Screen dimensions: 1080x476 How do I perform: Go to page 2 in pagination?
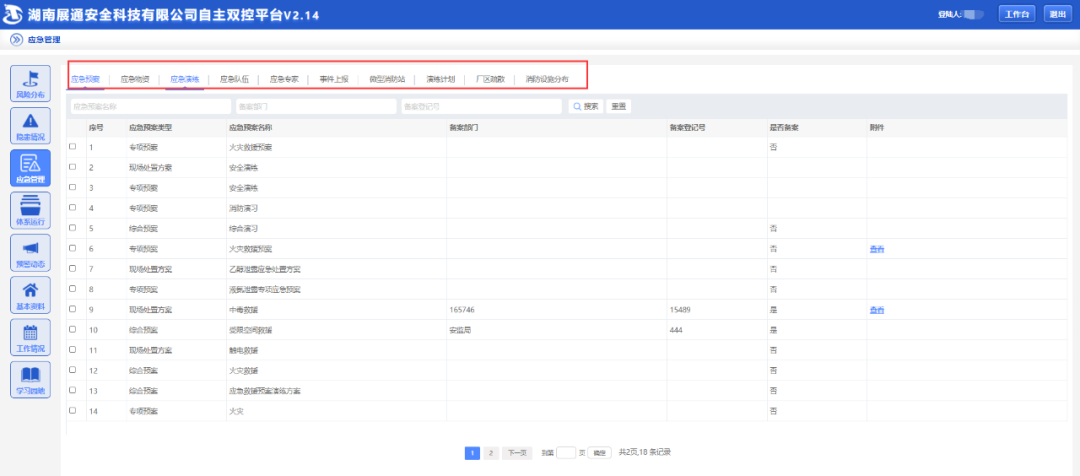[490, 453]
